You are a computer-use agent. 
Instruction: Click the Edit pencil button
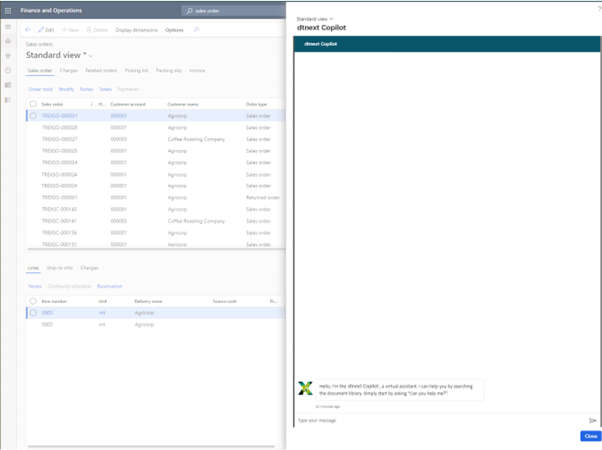point(46,30)
